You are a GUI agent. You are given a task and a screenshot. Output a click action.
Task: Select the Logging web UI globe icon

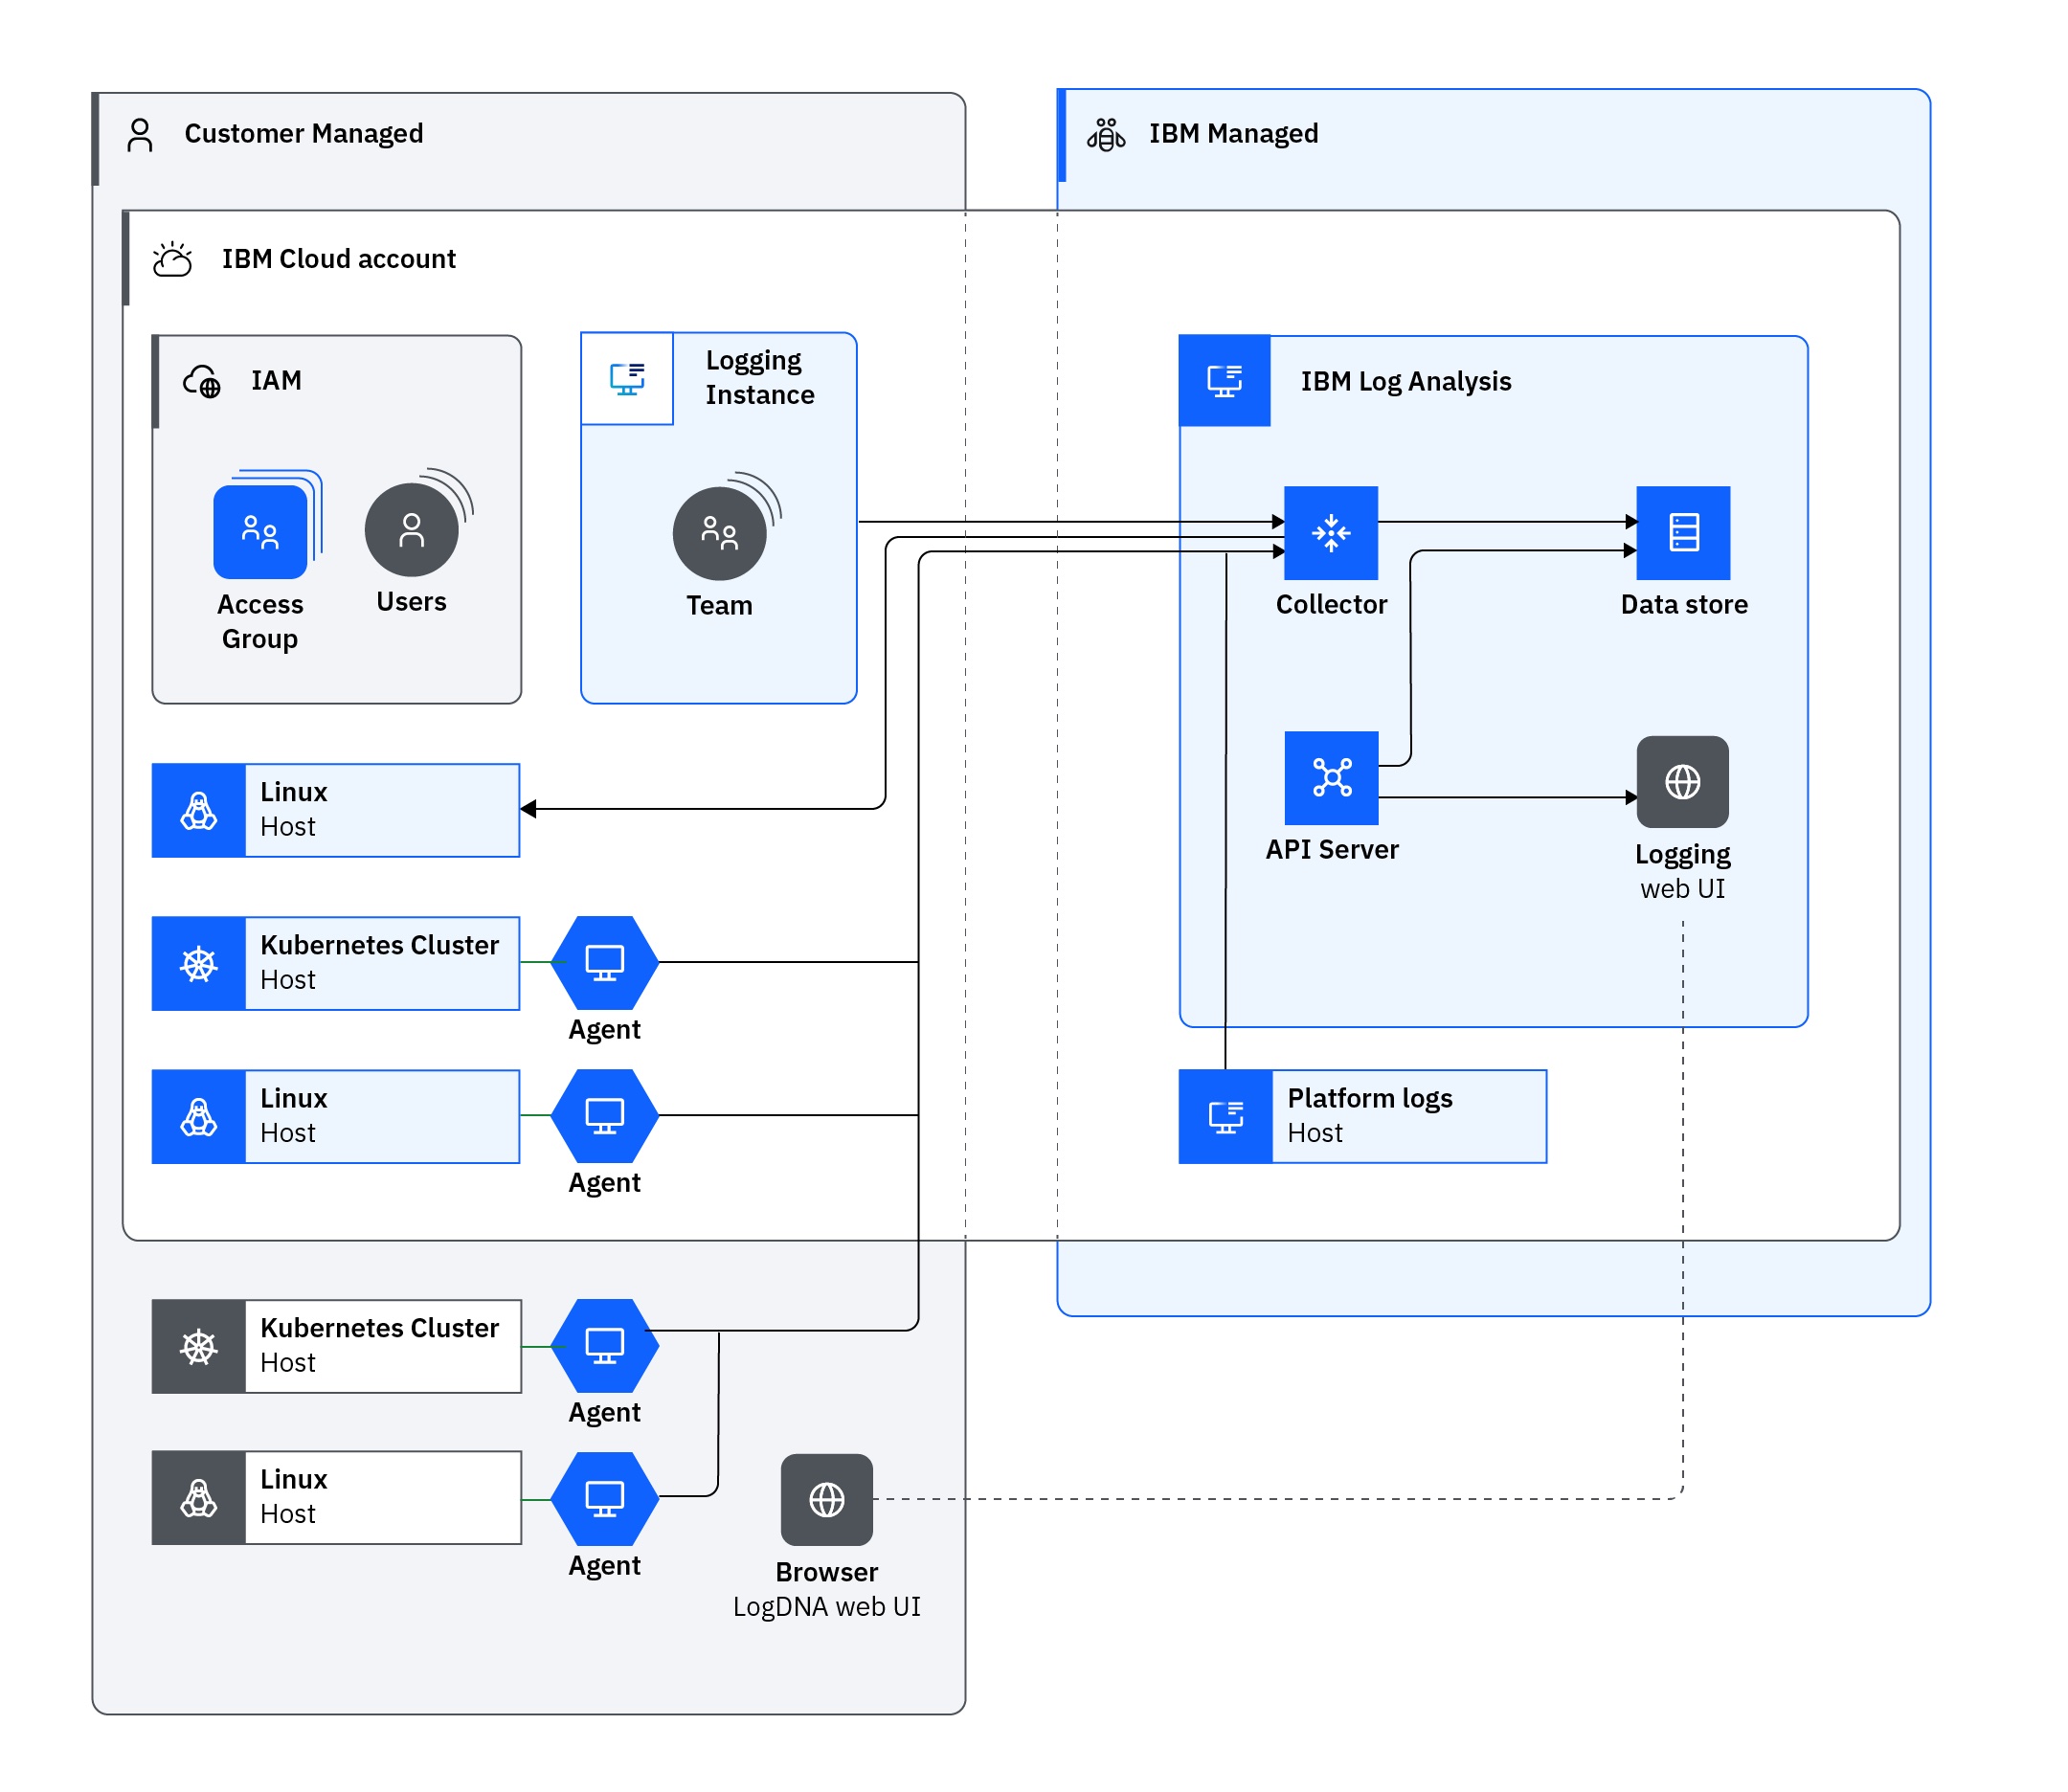(1683, 782)
